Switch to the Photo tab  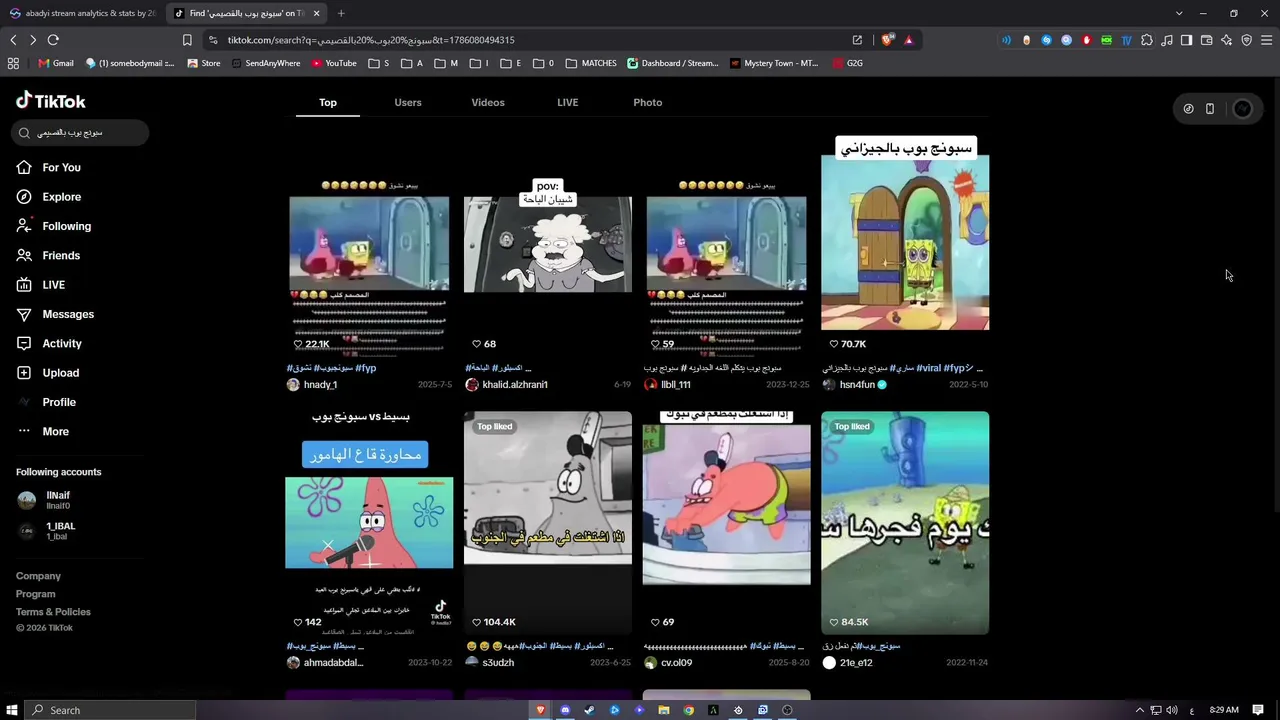click(x=648, y=102)
